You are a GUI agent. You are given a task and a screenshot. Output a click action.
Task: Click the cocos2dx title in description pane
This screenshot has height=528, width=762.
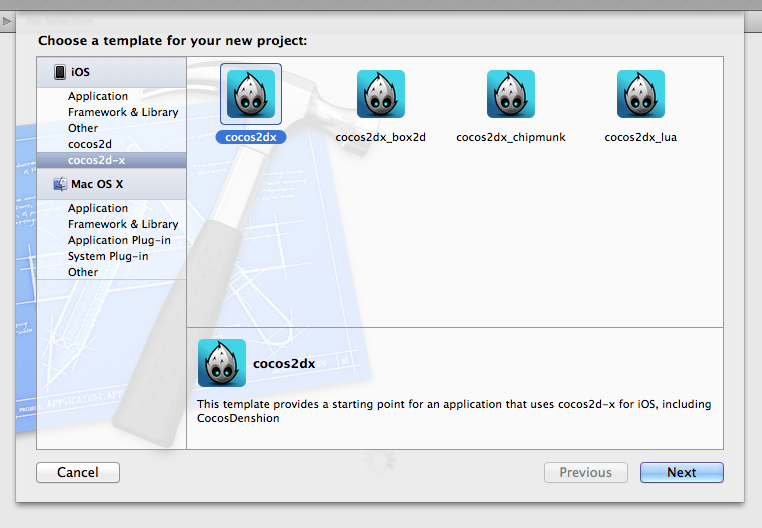pos(284,364)
